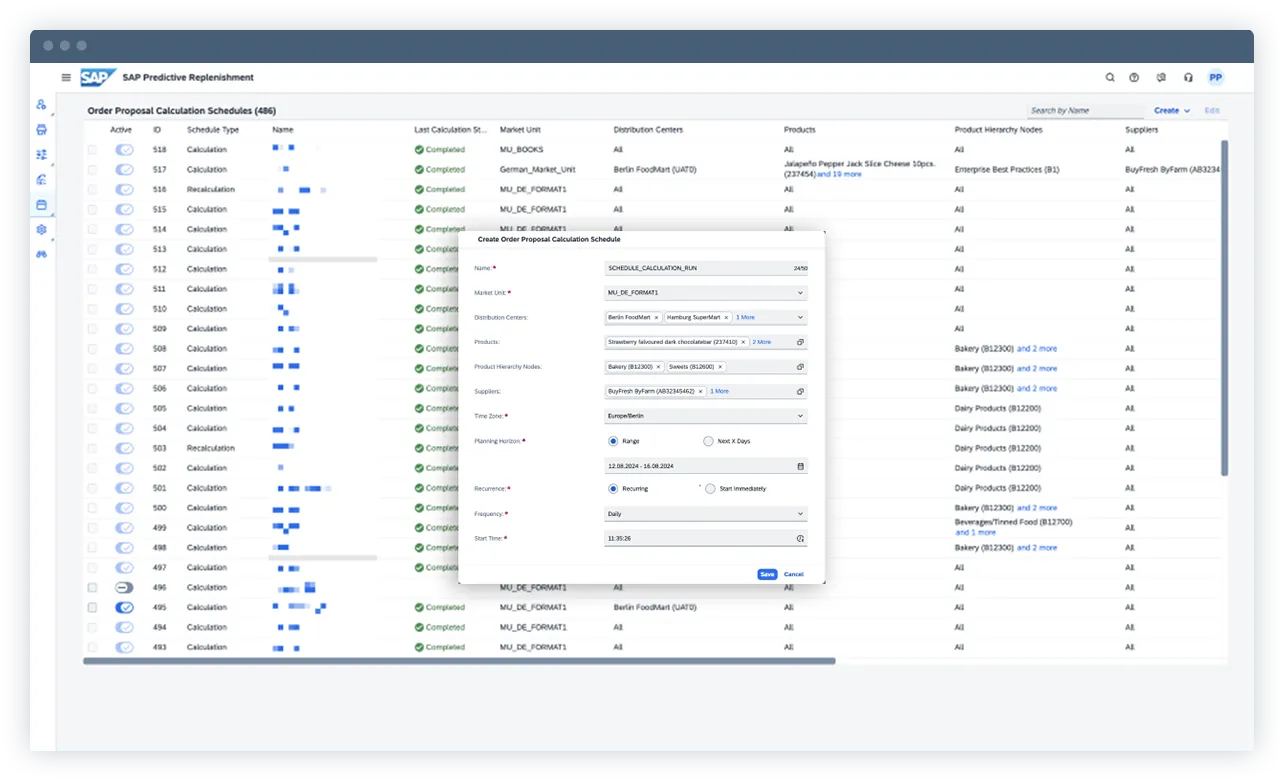1284x780 pixels.
Task: Click the PP profile avatar
Action: (1215, 77)
